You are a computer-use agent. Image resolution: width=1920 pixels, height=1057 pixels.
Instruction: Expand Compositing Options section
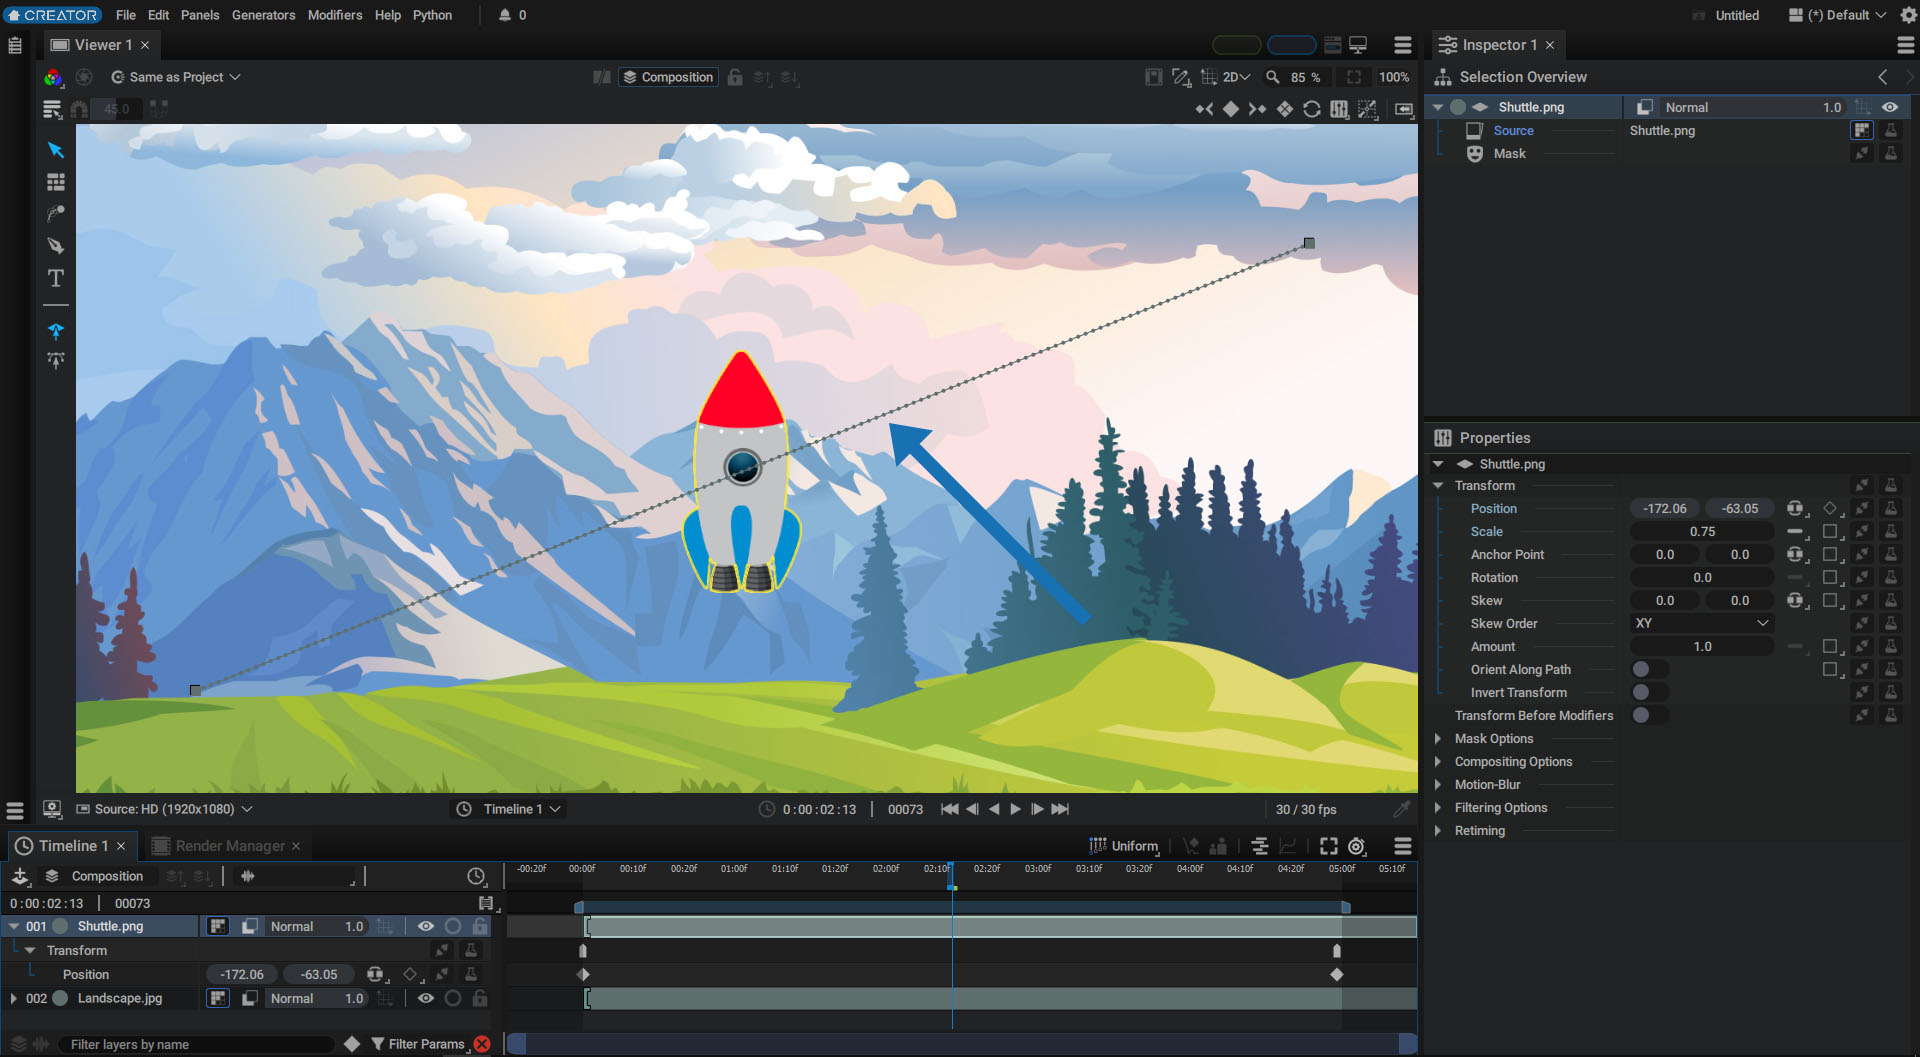(x=1438, y=761)
